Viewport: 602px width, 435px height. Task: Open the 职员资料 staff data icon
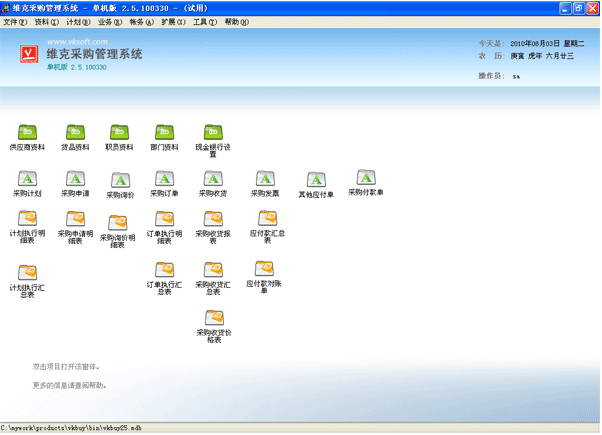coord(119,137)
